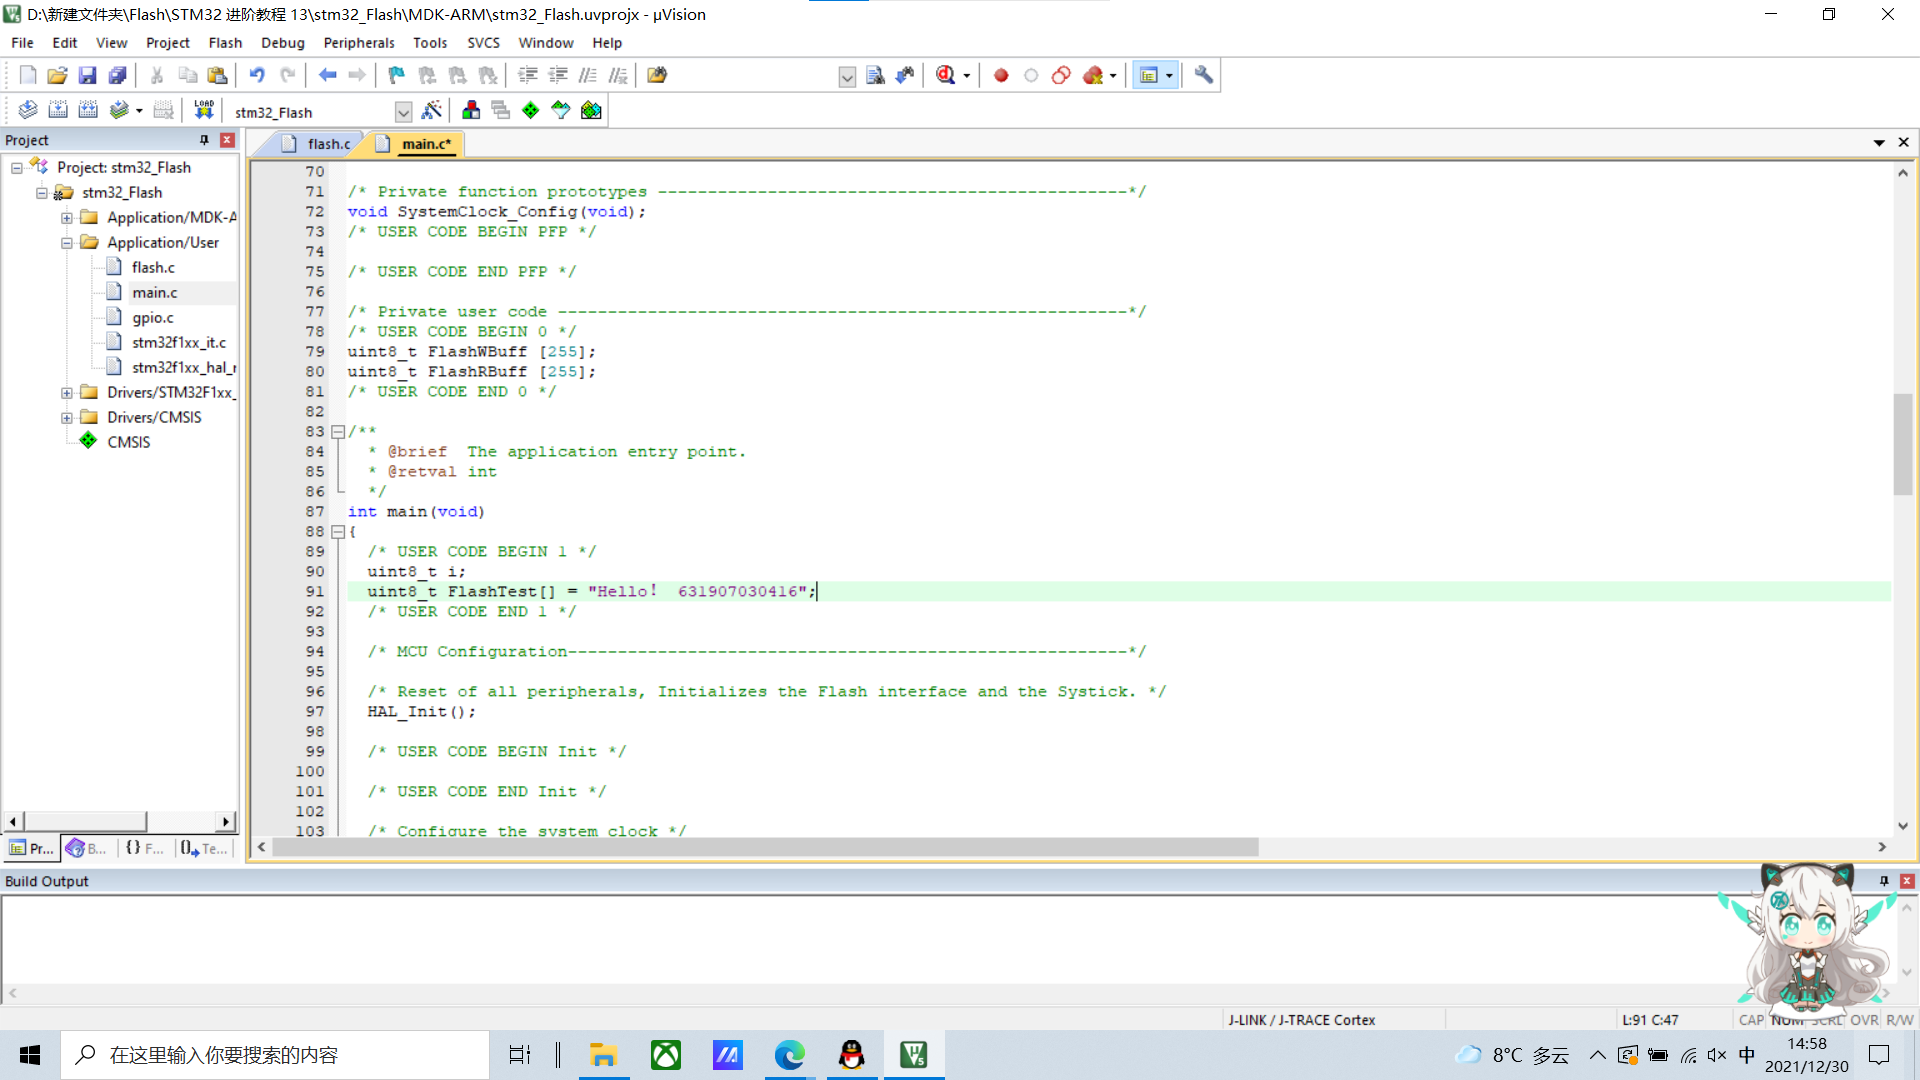
Task: Expand the Application/MDK-A folder
Action: point(67,218)
